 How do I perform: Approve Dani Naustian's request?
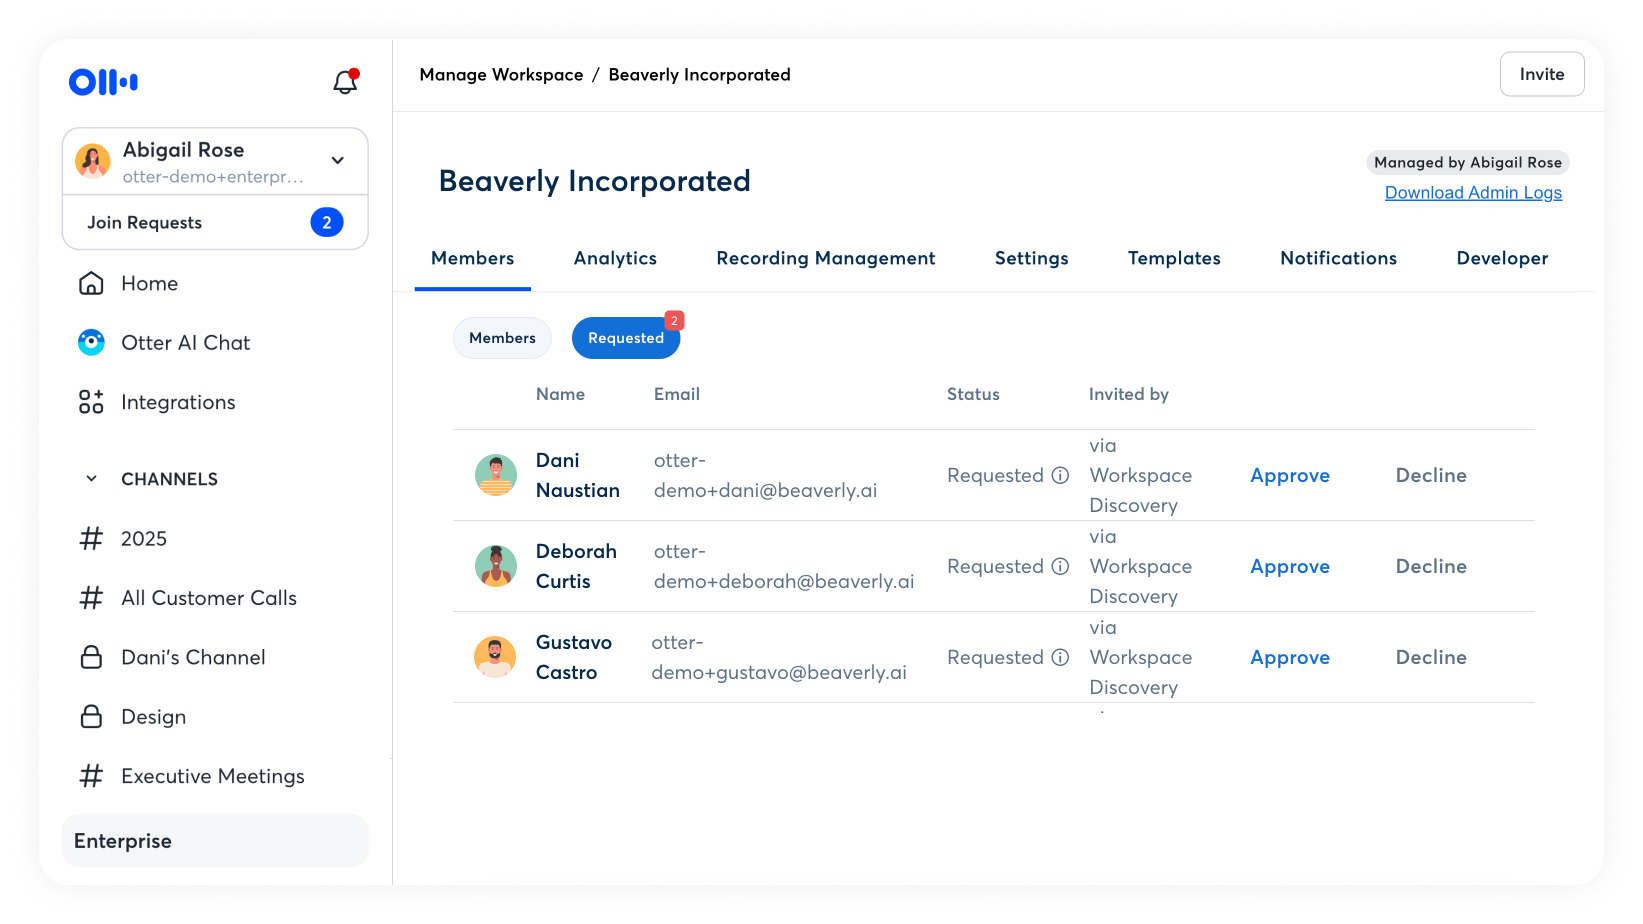1289,476
